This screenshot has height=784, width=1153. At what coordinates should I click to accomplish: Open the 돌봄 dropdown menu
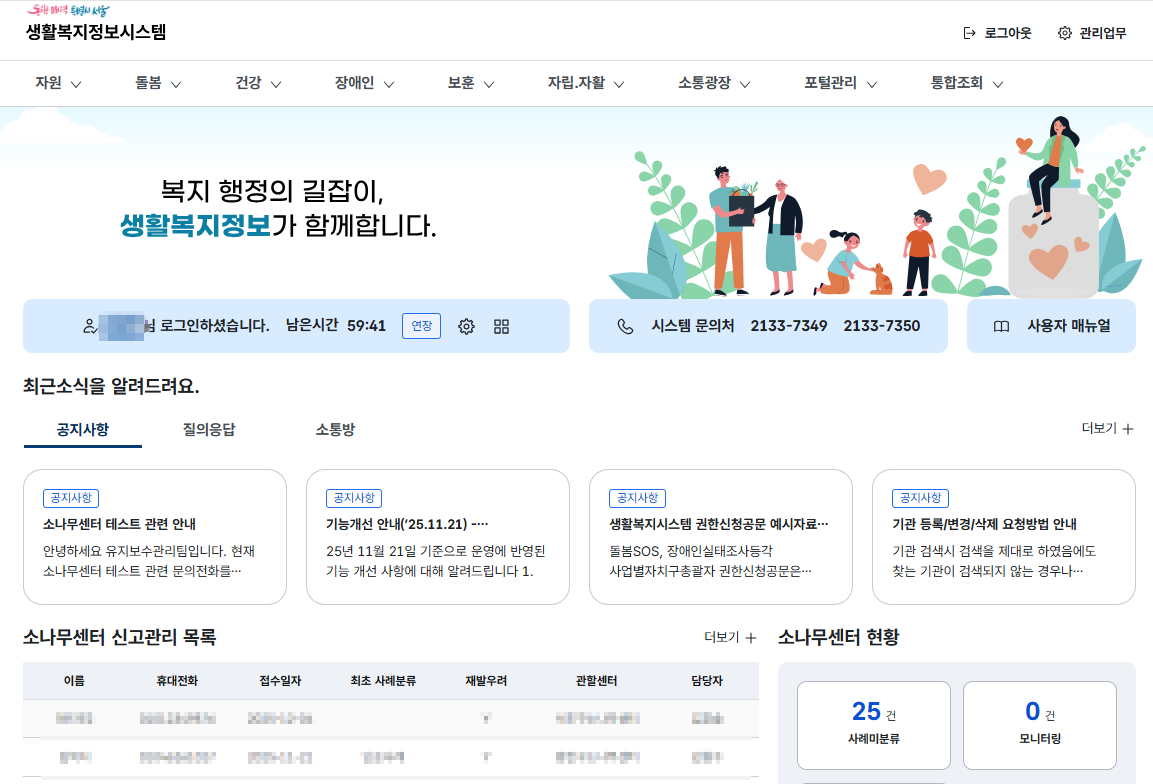(157, 83)
